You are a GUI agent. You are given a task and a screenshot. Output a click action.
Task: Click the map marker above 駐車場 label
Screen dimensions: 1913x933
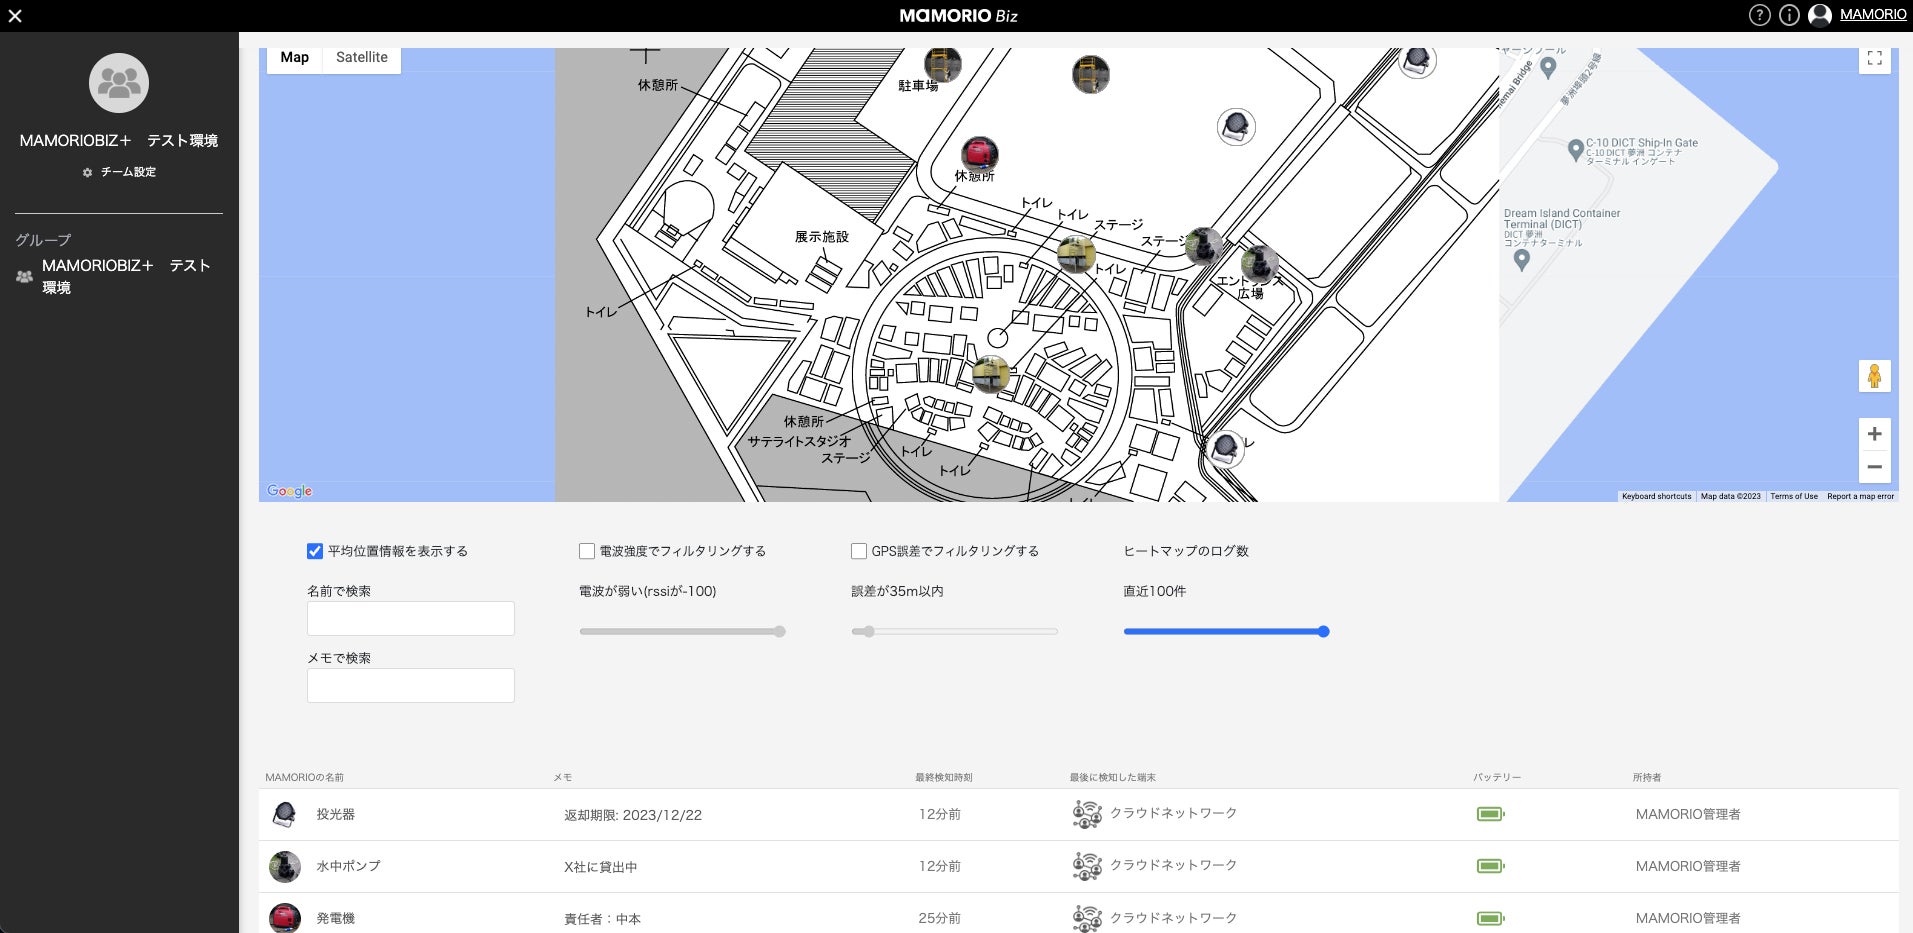tap(942, 64)
